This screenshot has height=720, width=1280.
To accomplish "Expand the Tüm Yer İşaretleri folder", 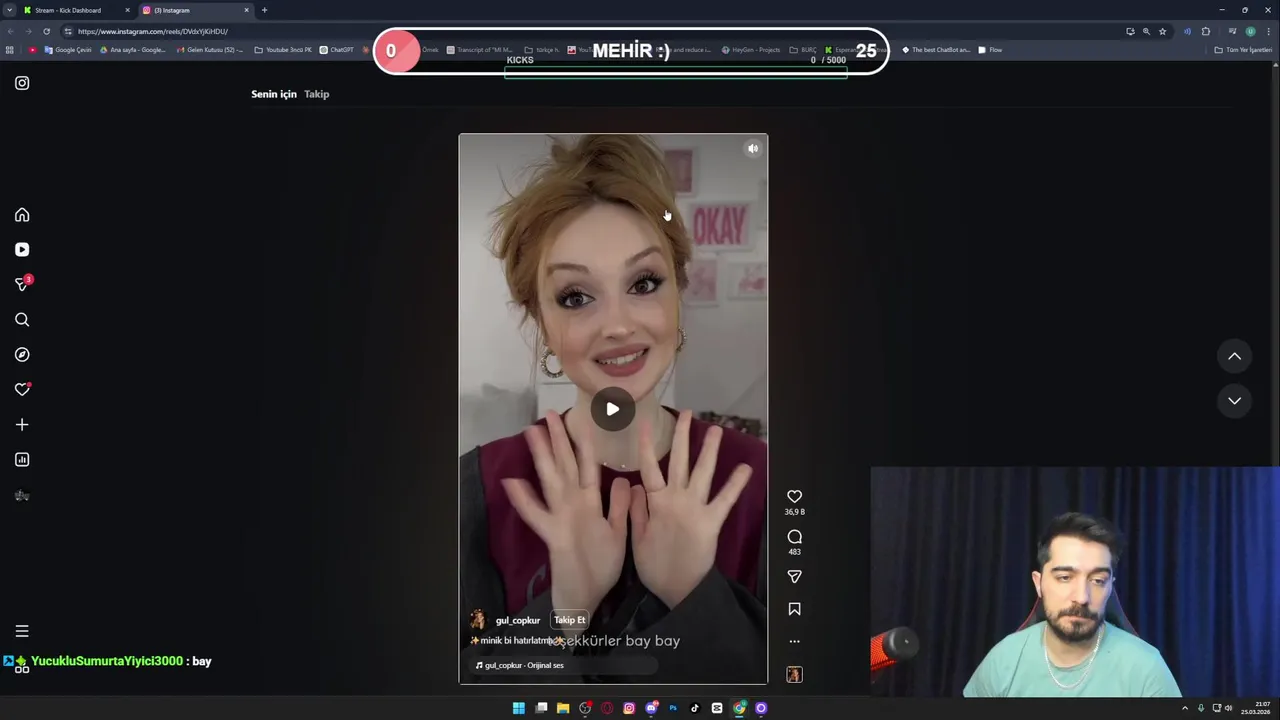I will (1243, 50).
